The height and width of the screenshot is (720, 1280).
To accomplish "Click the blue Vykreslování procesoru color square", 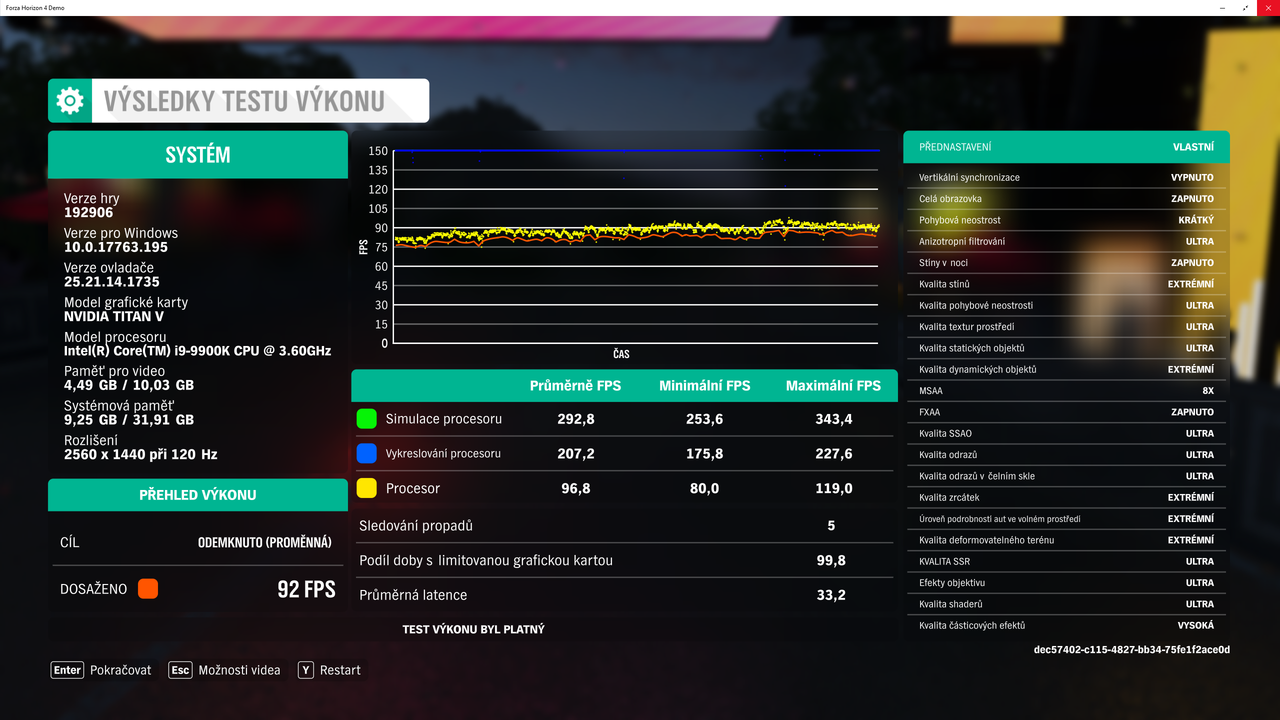I will click(367, 454).
